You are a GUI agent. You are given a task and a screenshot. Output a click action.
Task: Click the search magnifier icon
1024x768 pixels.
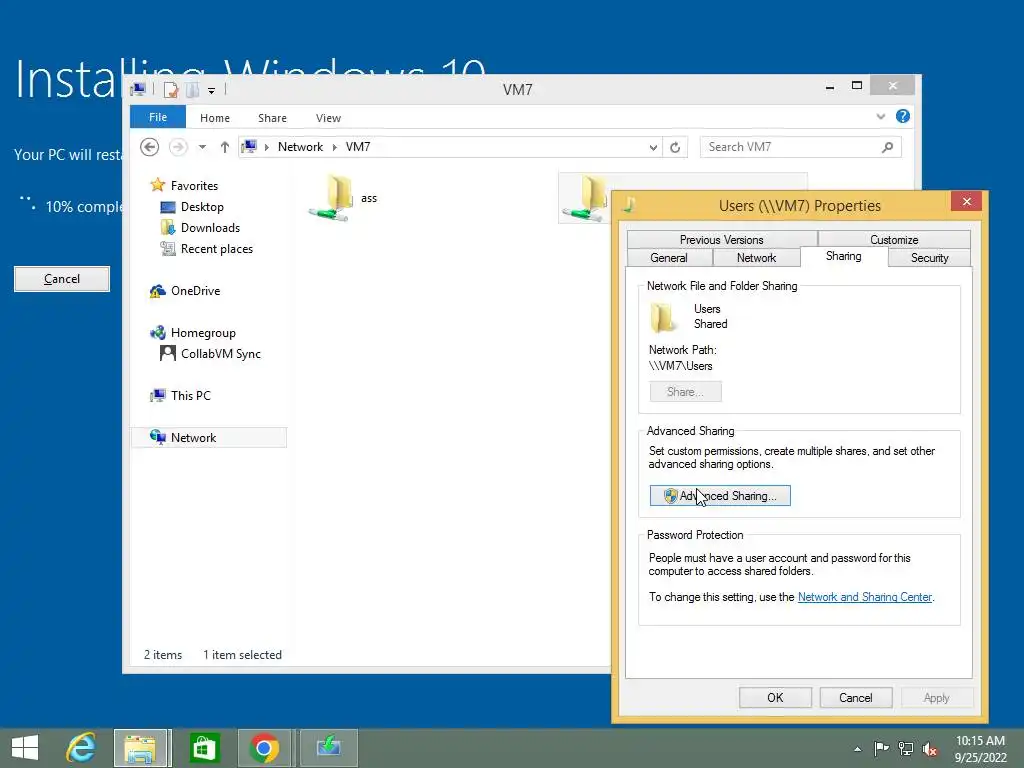point(887,147)
